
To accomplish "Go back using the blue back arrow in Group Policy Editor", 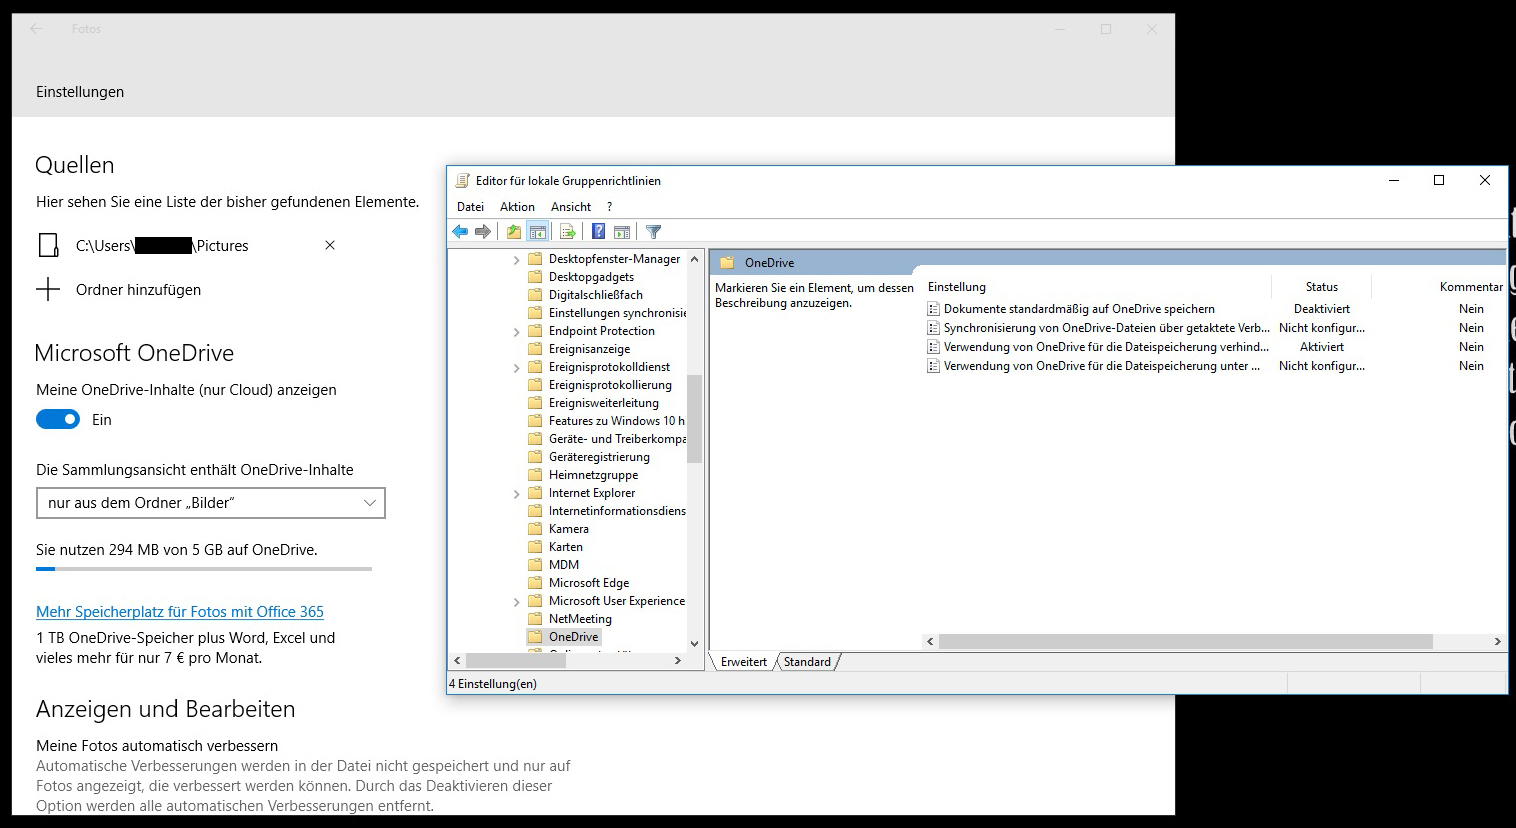I will (x=460, y=232).
